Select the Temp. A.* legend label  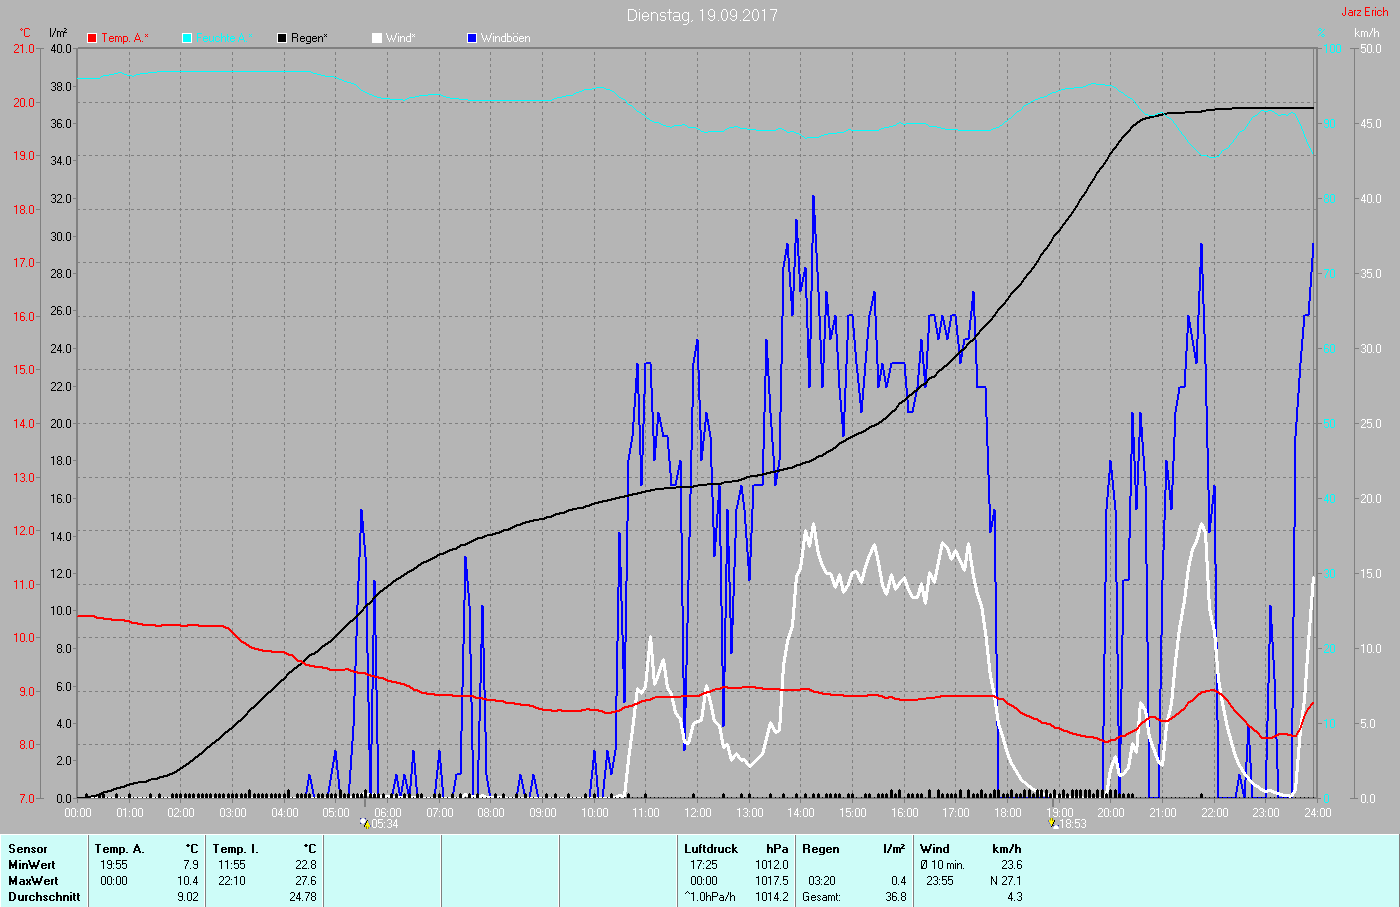pos(125,38)
